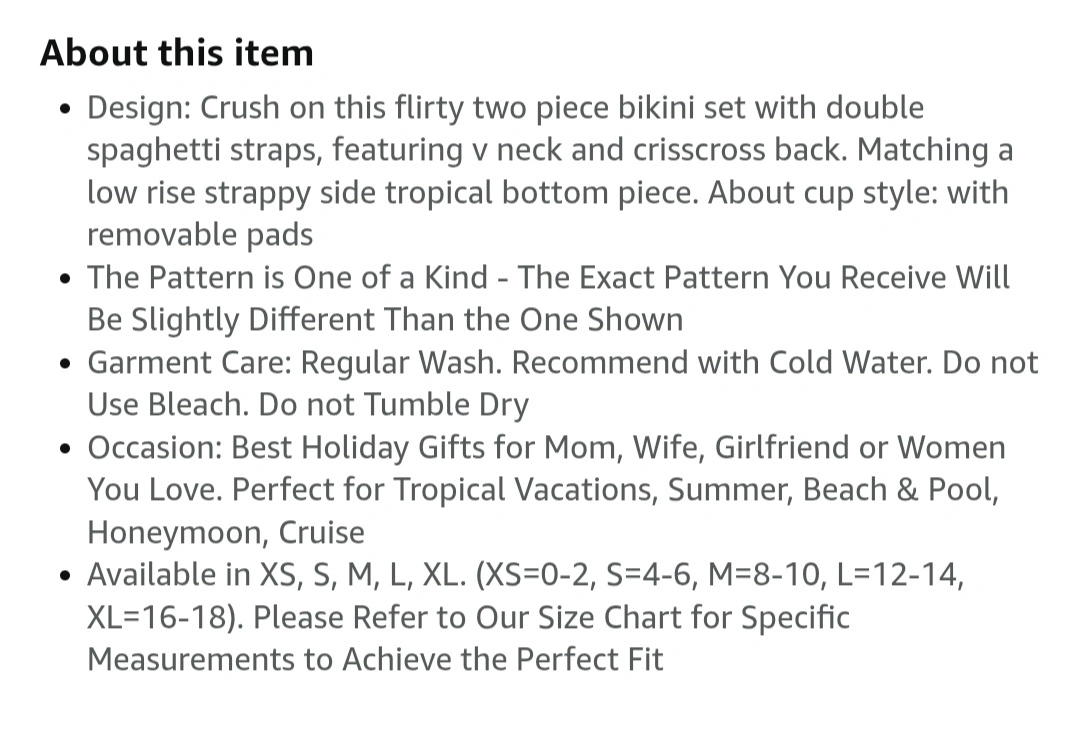Click the 'Honeymoon, Cruise' text
Screen dimensions: 1080x729
coord(226,533)
